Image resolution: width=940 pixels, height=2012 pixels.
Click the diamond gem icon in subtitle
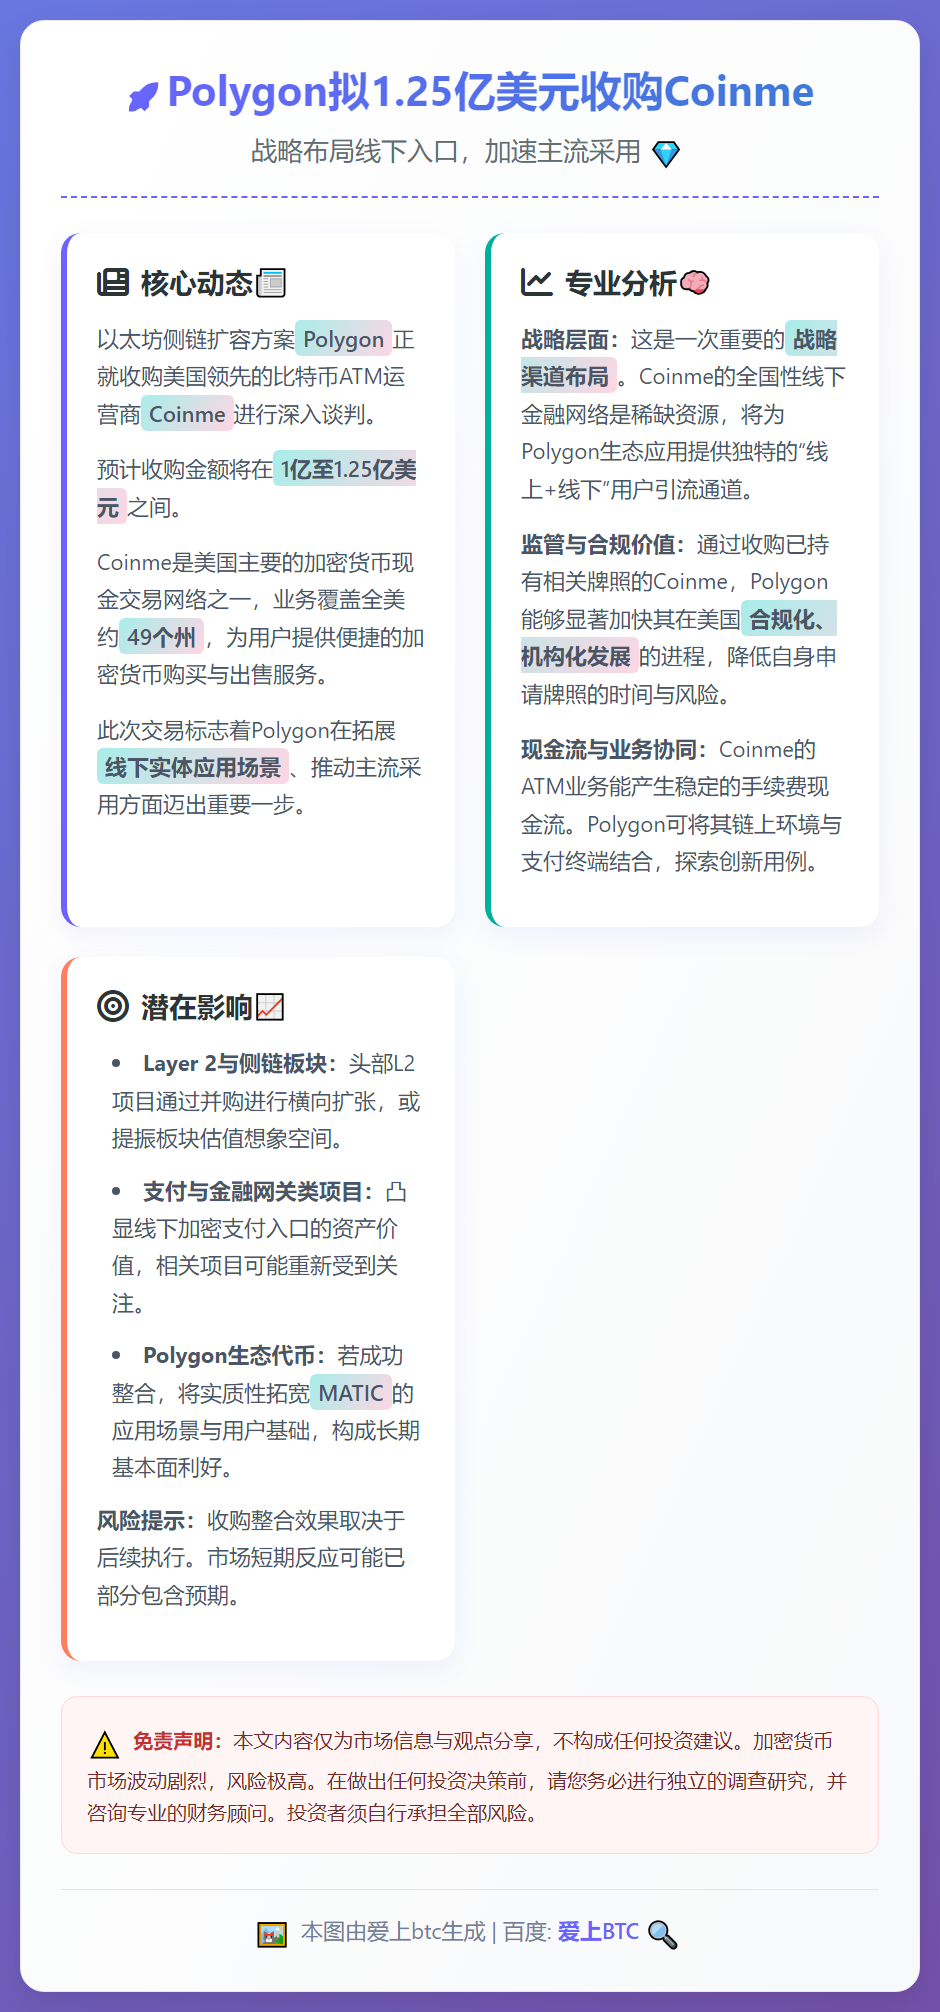[666, 154]
